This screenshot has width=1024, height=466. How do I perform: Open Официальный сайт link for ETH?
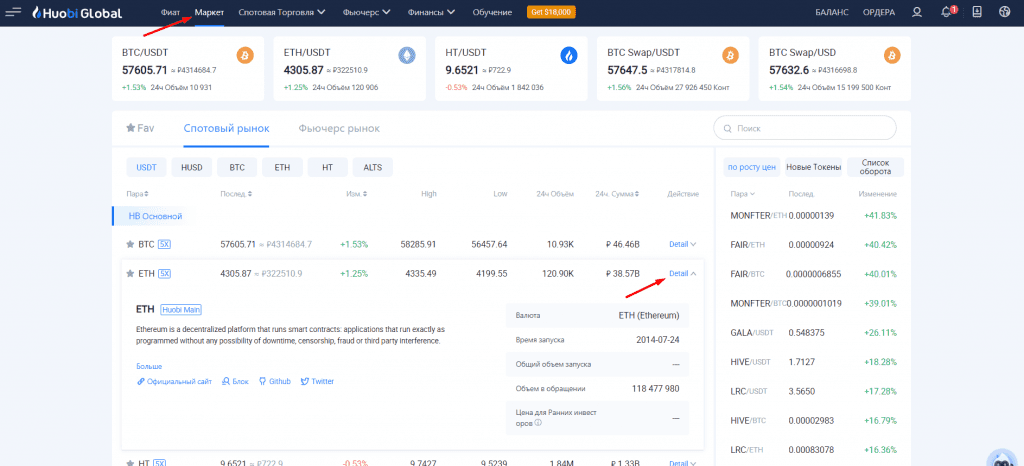(x=174, y=381)
